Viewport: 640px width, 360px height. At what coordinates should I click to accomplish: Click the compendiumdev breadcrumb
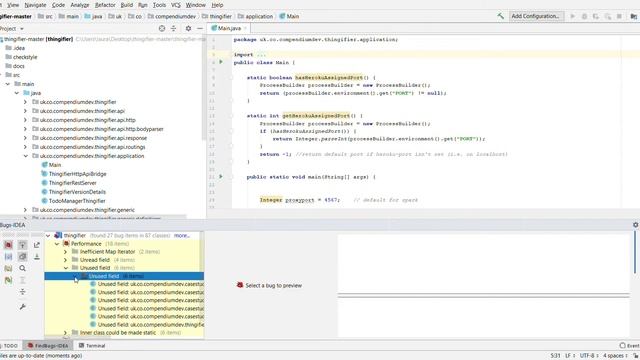click(172, 16)
